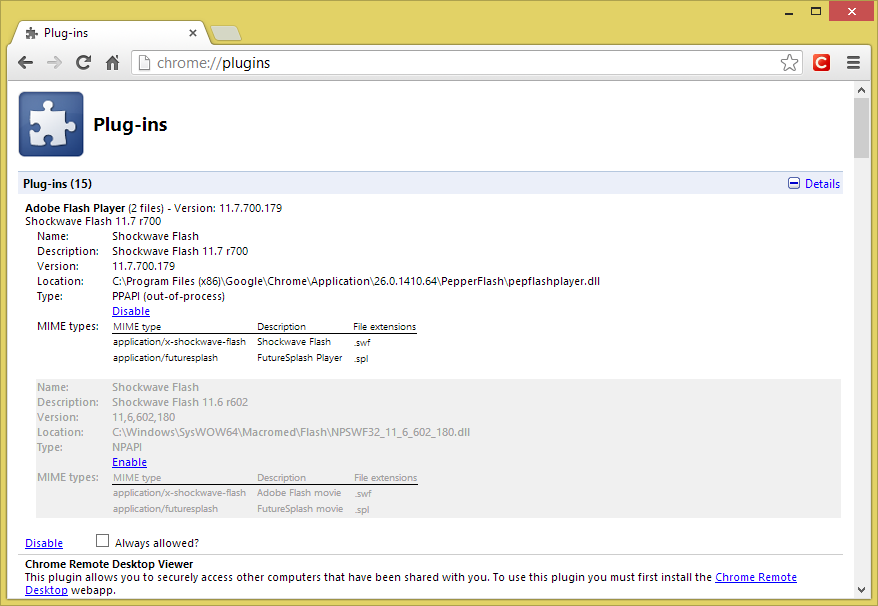878x606 pixels.
Task: Click the 'FutureSplash movie' description cell
Action: pos(300,509)
